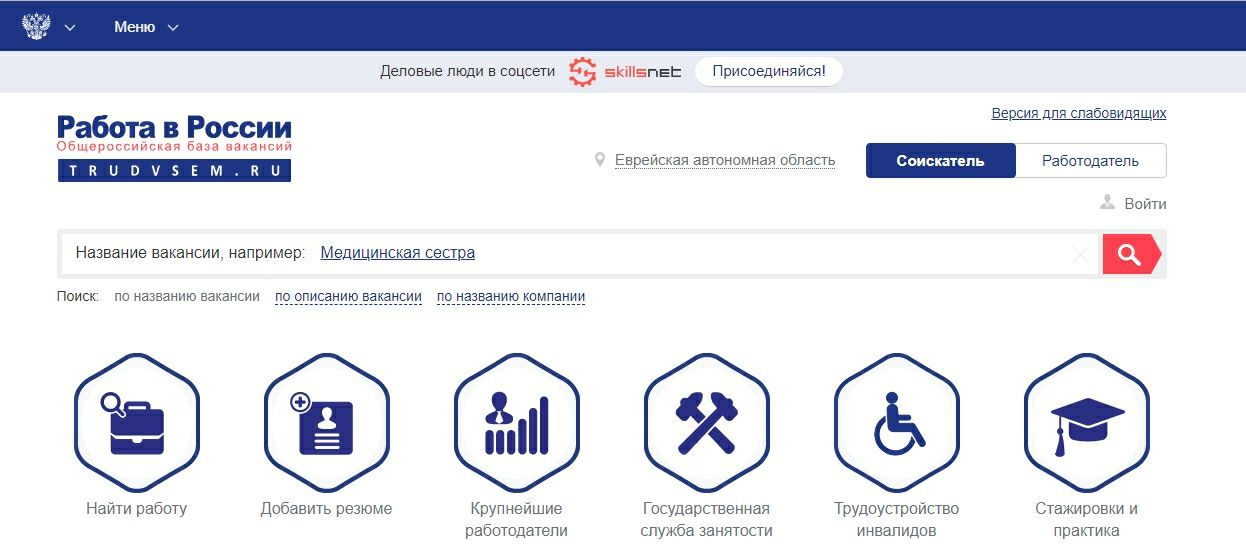Click the Russian coat of arms emblem

coord(37,27)
